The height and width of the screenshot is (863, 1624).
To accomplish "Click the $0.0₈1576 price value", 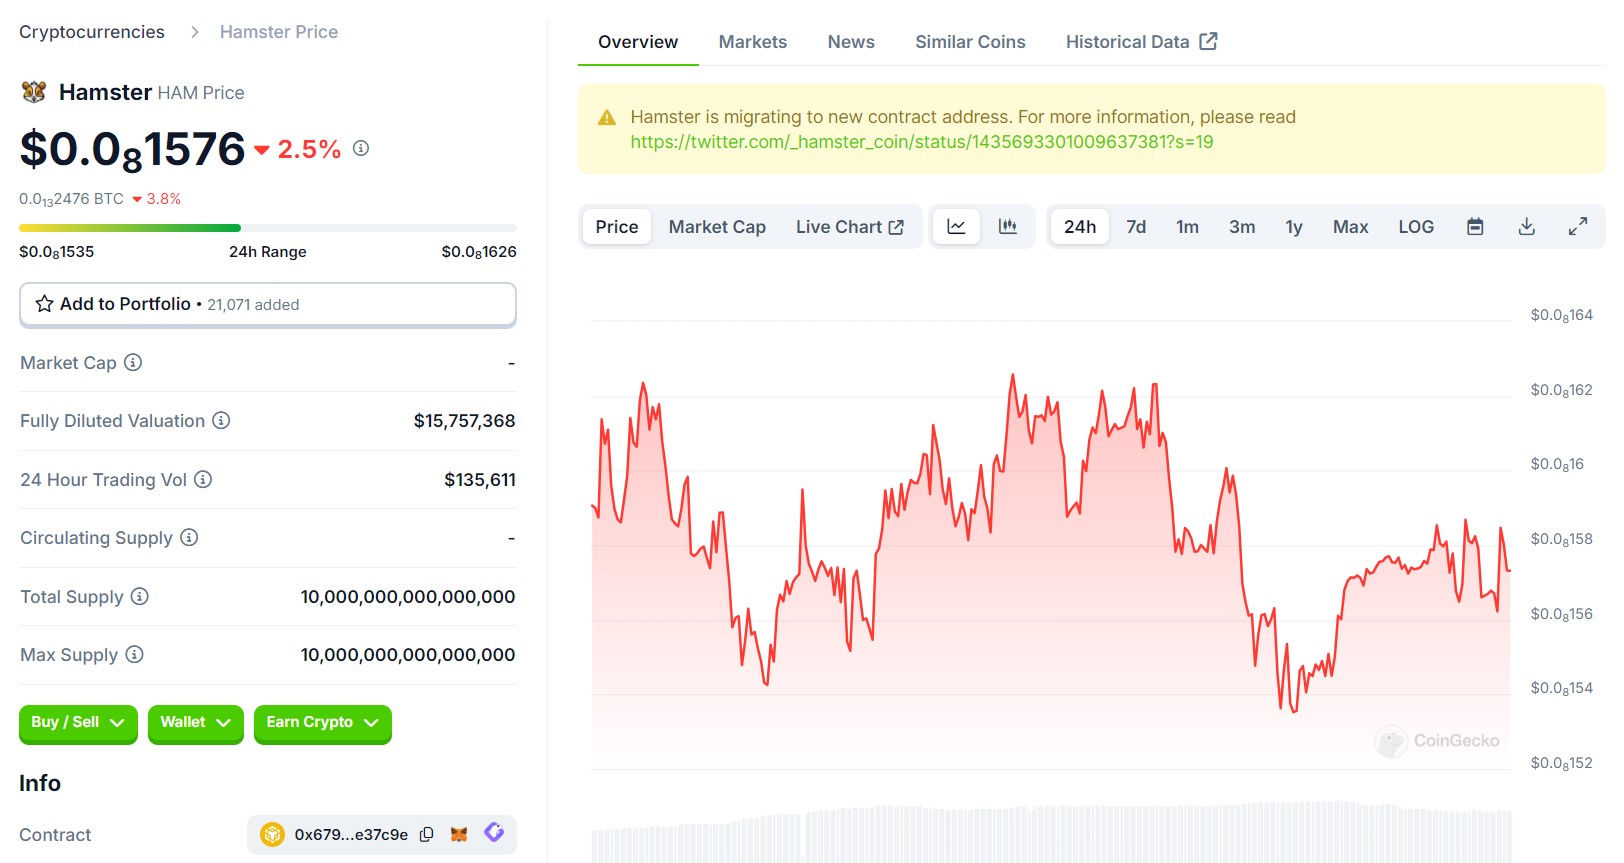I will [132, 150].
